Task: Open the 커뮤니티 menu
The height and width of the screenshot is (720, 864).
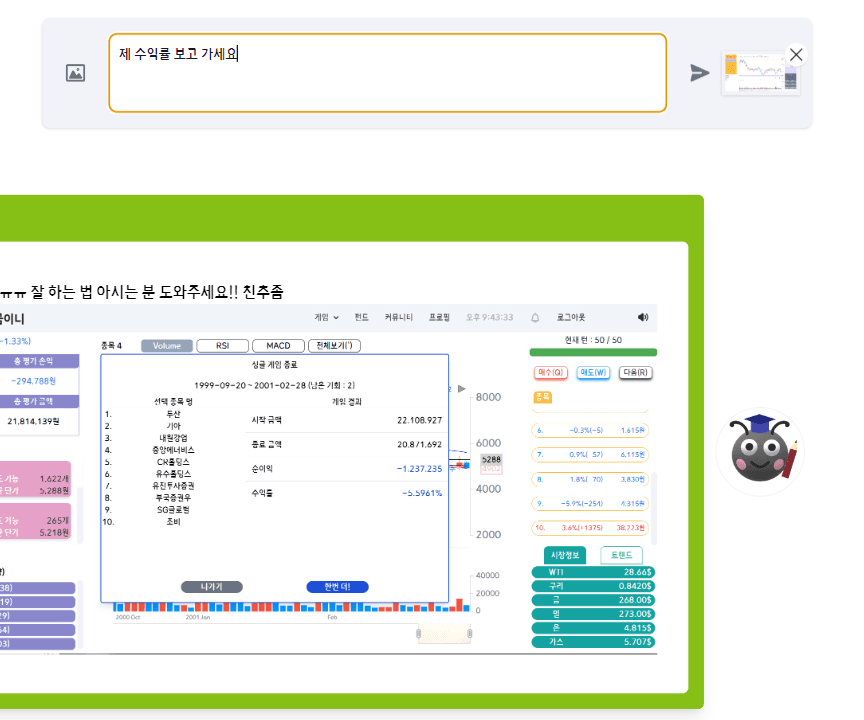Action: click(x=398, y=317)
